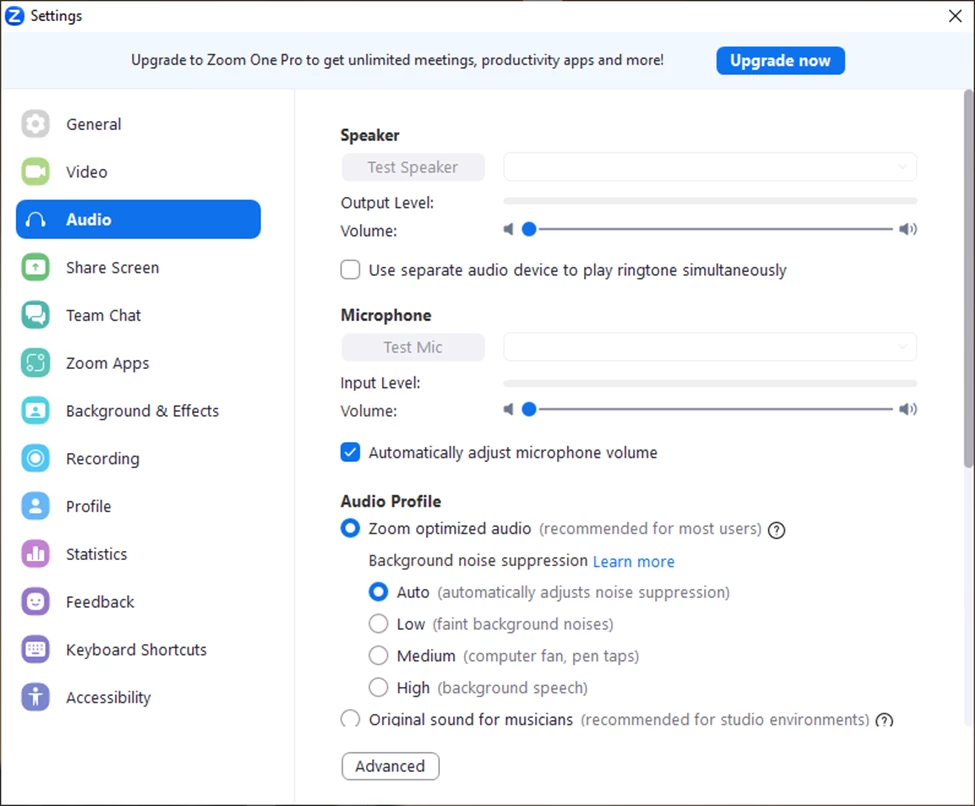Click the Video camera icon
This screenshot has height=806, width=975.
pos(35,172)
